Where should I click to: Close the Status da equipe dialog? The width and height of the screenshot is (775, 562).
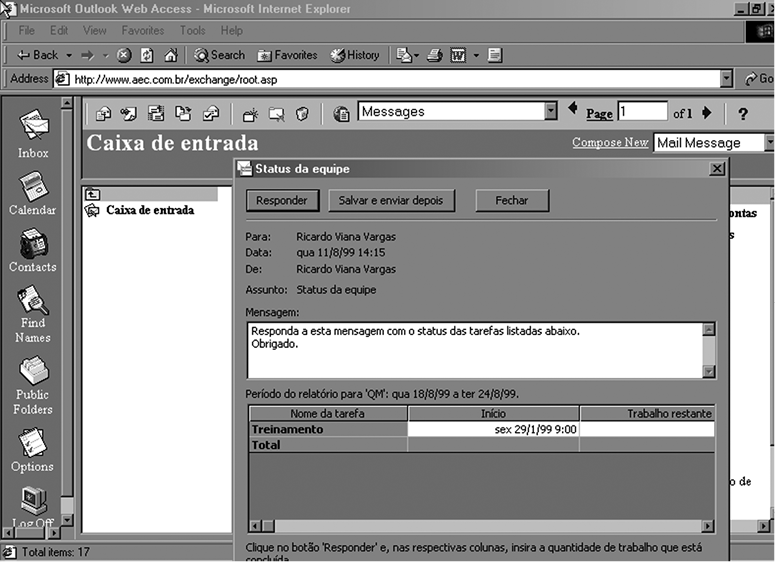tap(717, 169)
